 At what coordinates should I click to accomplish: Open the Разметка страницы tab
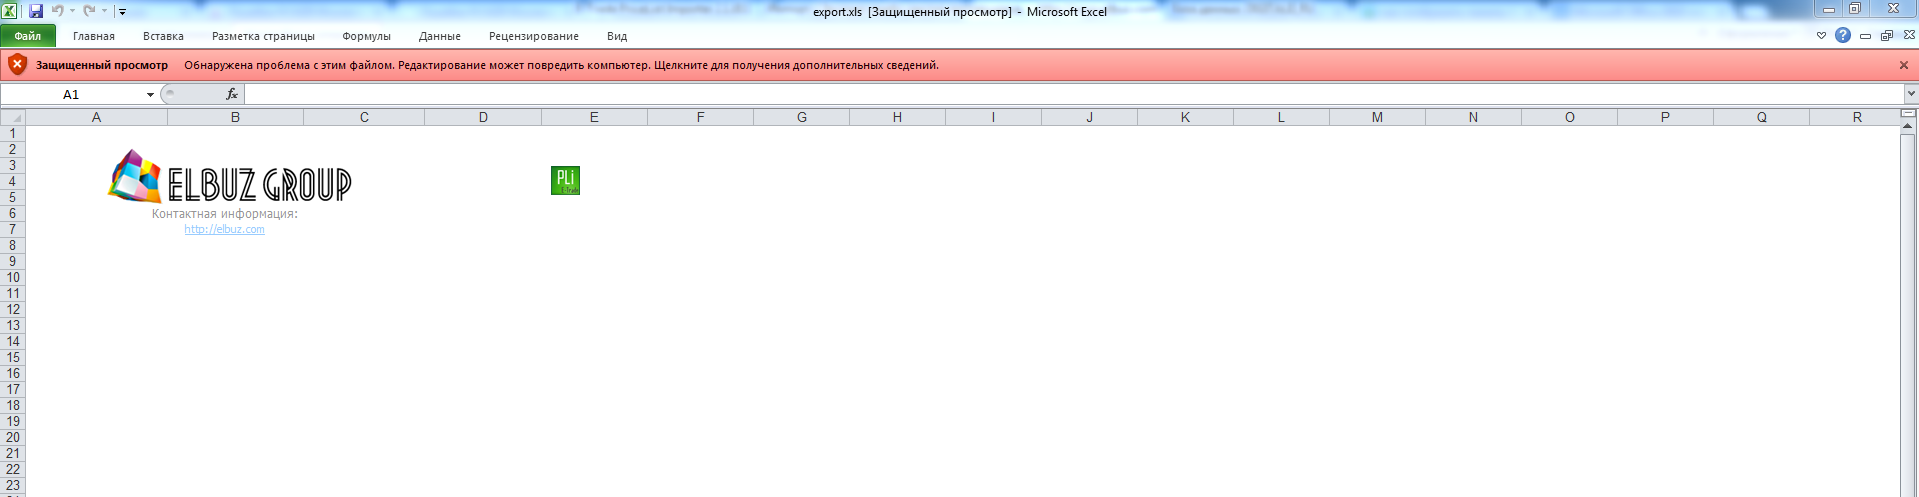coord(263,36)
